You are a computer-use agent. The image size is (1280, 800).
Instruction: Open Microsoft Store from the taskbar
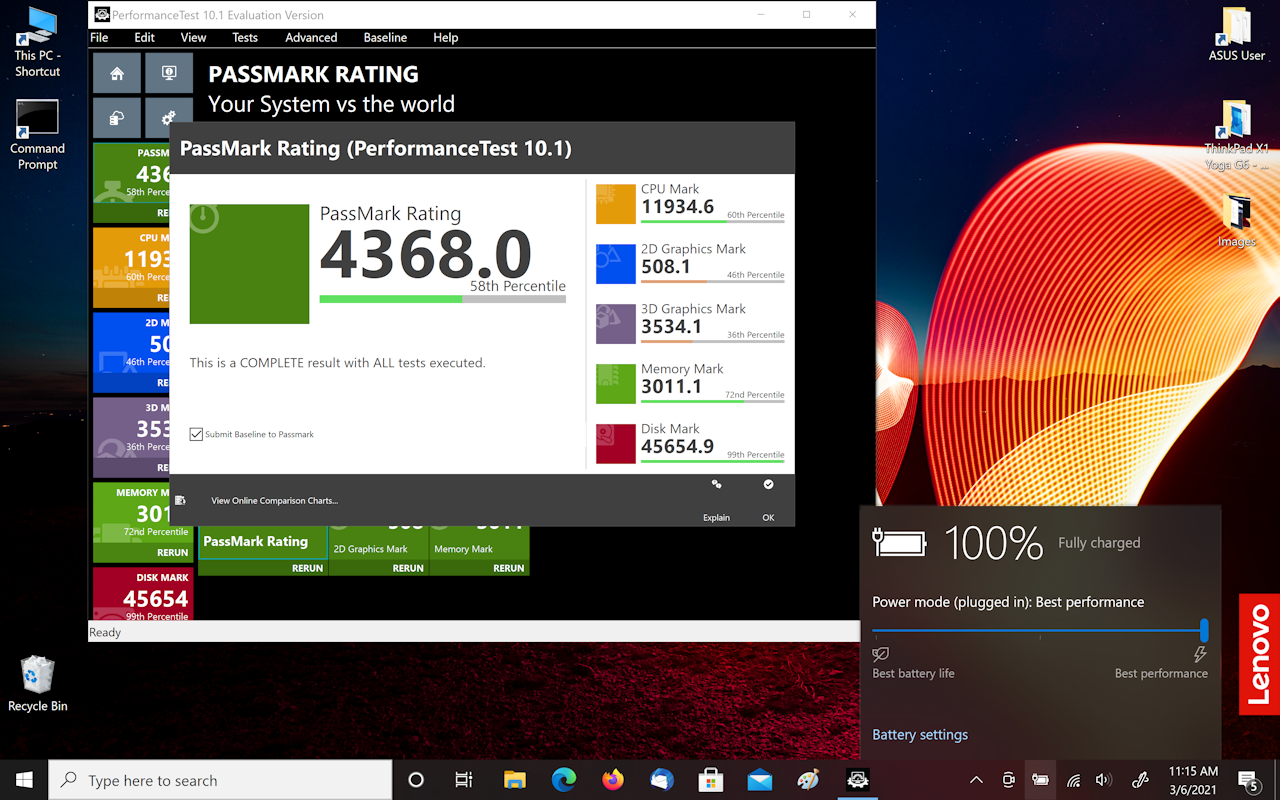pos(711,780)
